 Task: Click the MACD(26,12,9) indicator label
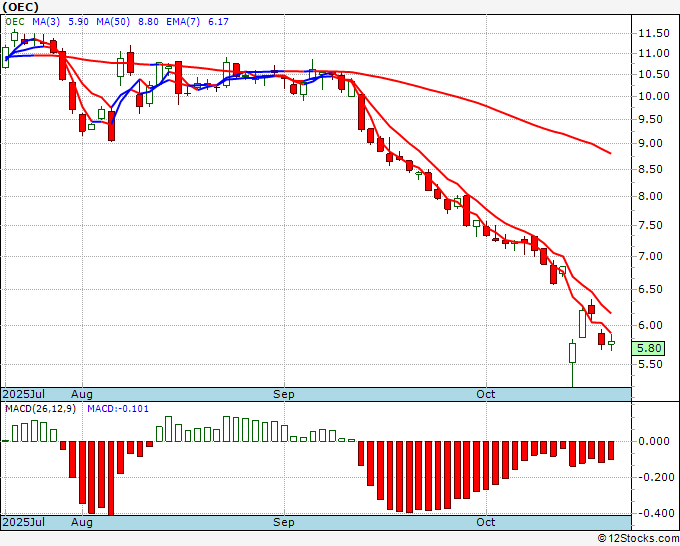tap(40, 409)
